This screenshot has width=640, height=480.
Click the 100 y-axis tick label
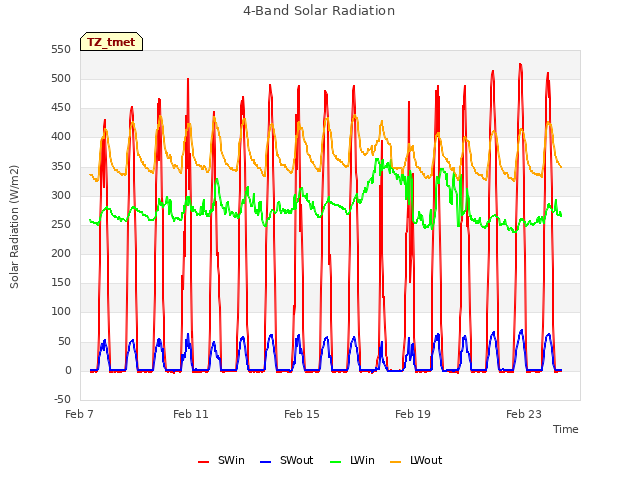pyautogui.click(x=61, y=312)
